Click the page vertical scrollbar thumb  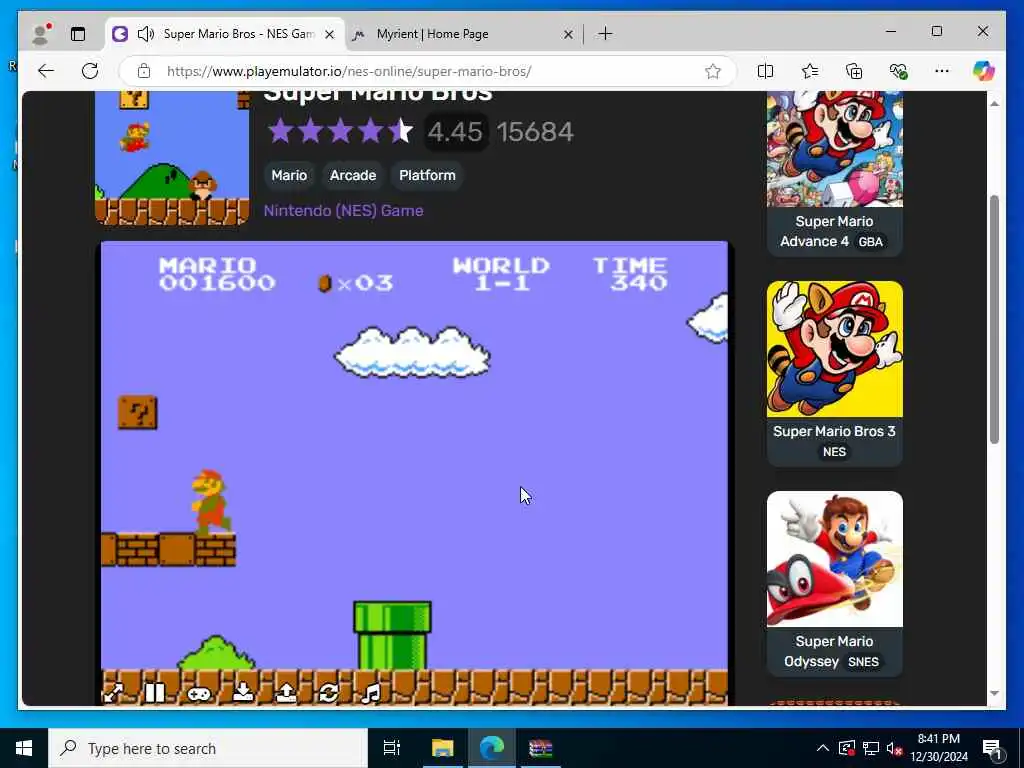(x=994, y=319)
